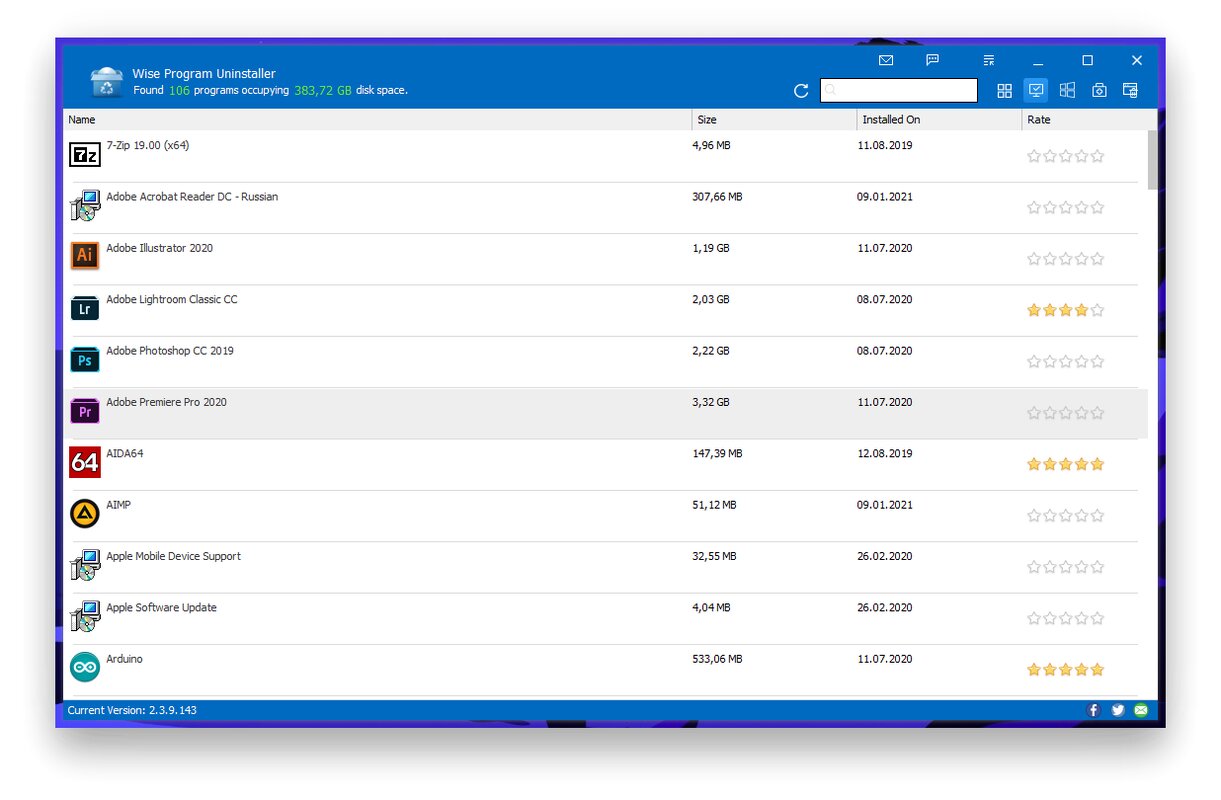Select the Desktop Apps monitor icon

click(x=1036, y=91)
